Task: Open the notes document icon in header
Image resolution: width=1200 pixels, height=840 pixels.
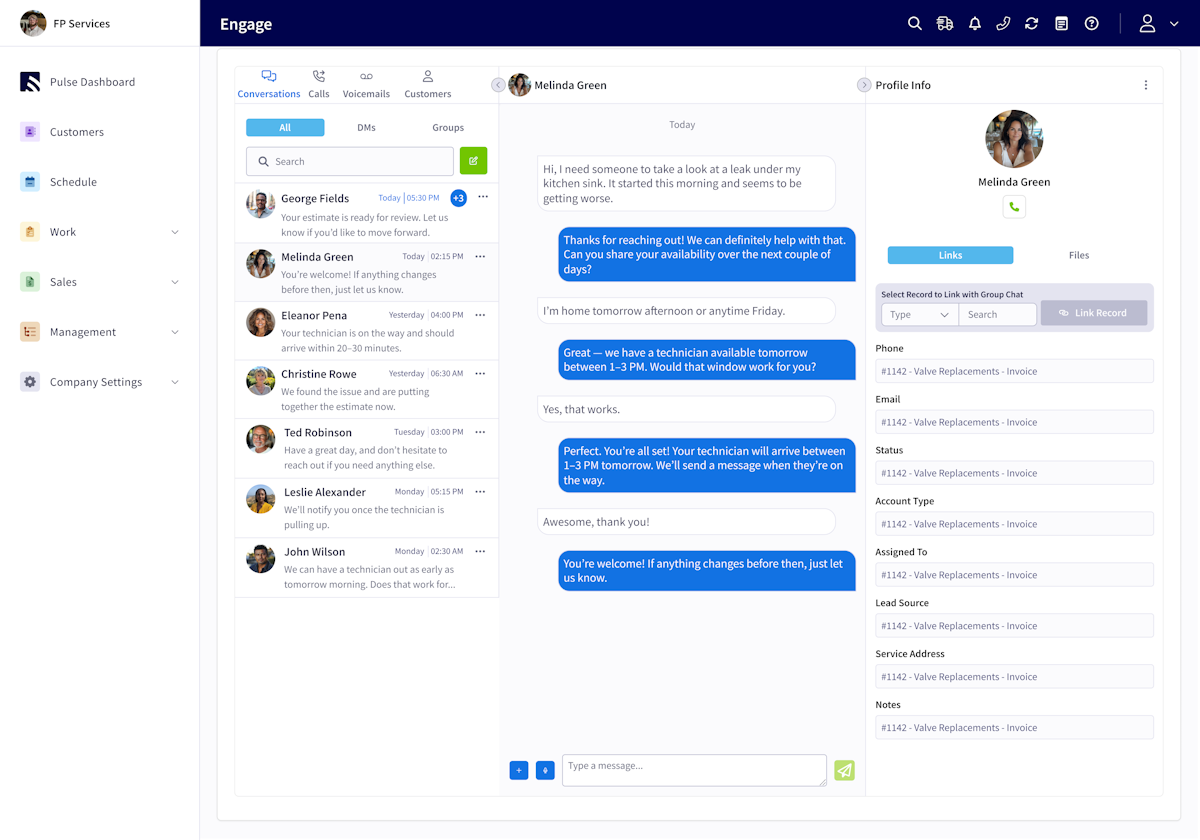Action: pos(1061,24)
